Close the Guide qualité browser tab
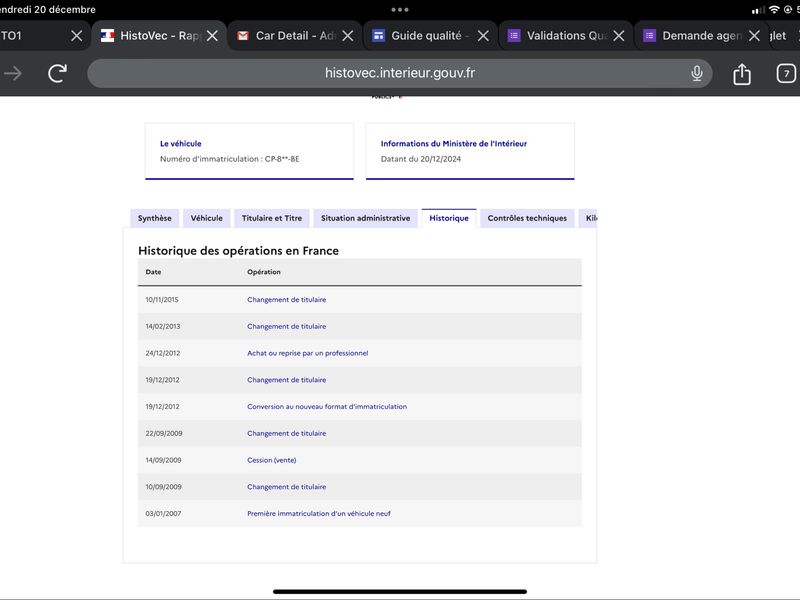The image size is (800, 600). (483, 36)
